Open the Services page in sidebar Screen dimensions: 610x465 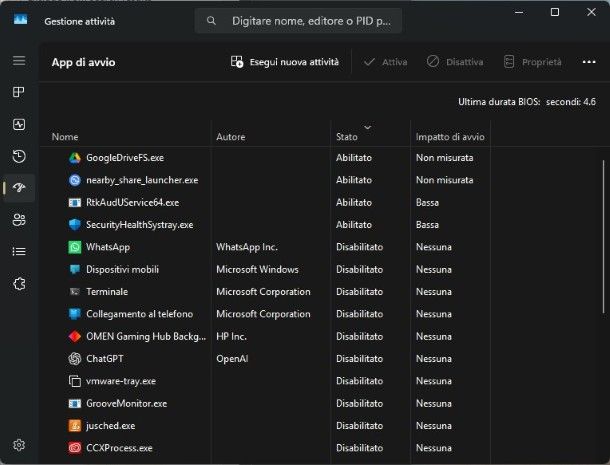point(19,284)
